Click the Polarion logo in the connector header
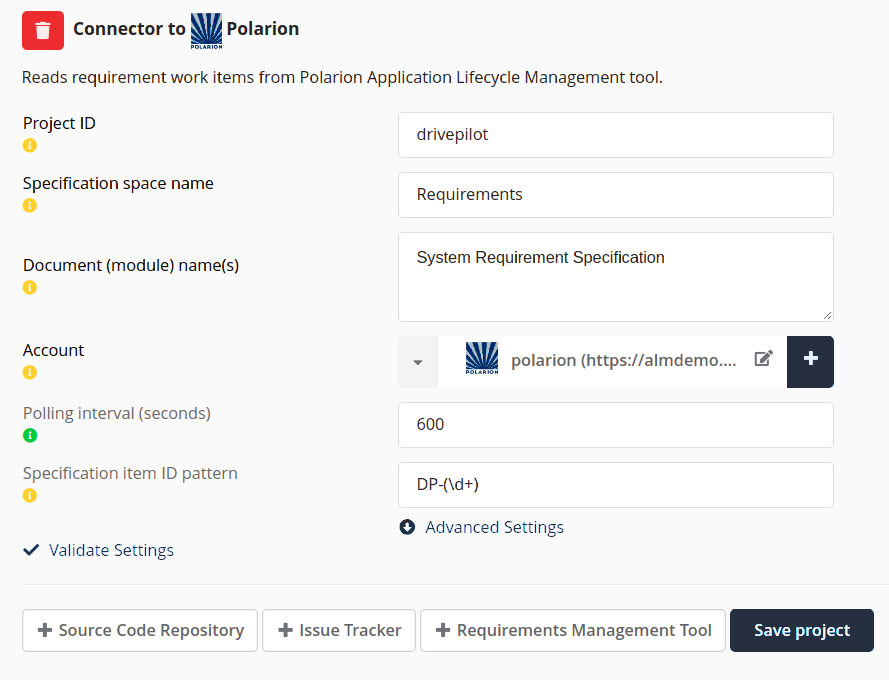This screenshot has width=889, height=680. 206,31
